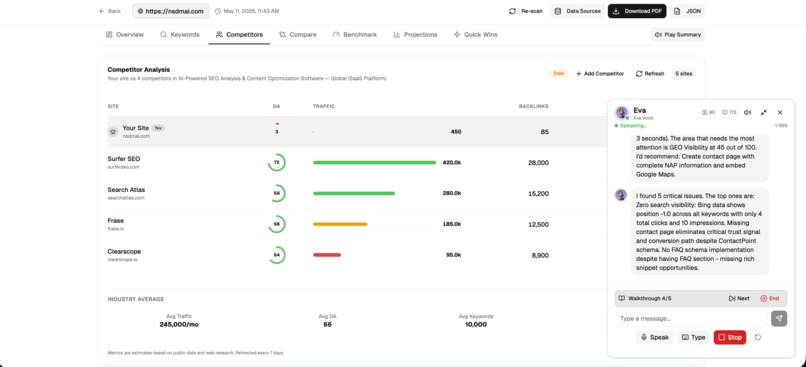Go back using the Back arrow

tap(109, 11)
